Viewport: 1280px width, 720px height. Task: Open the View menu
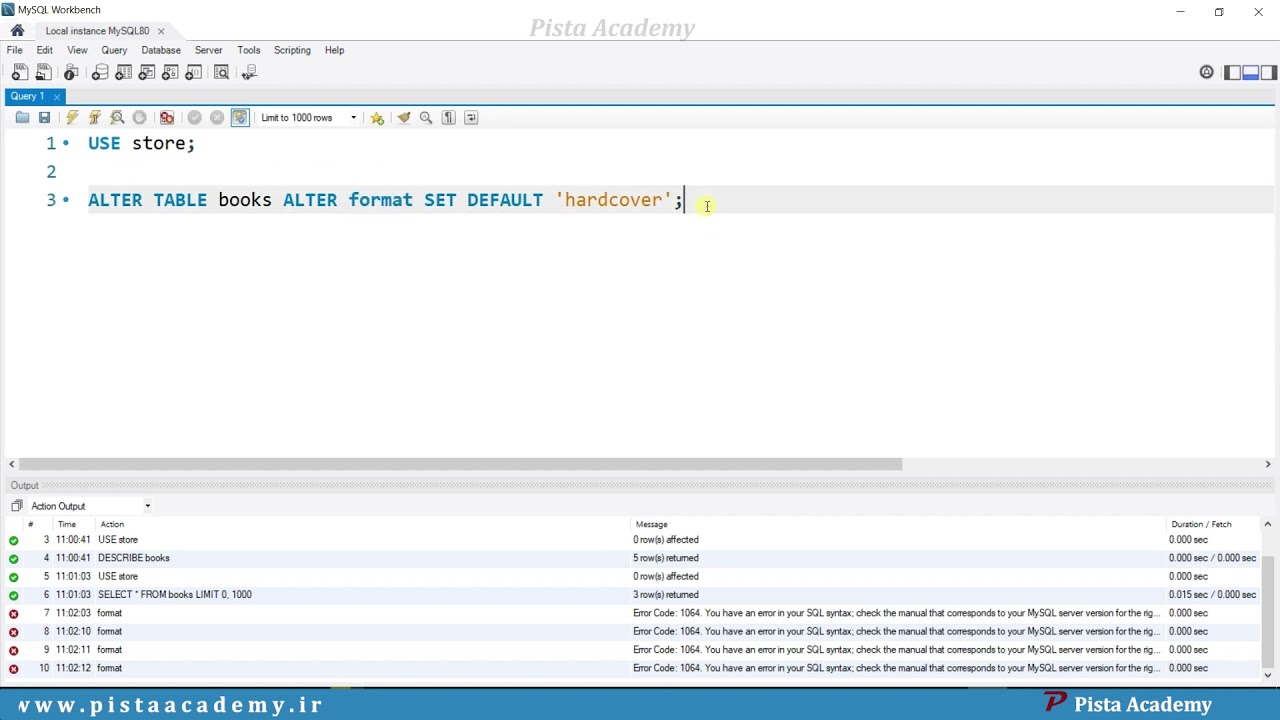[77, 50]
